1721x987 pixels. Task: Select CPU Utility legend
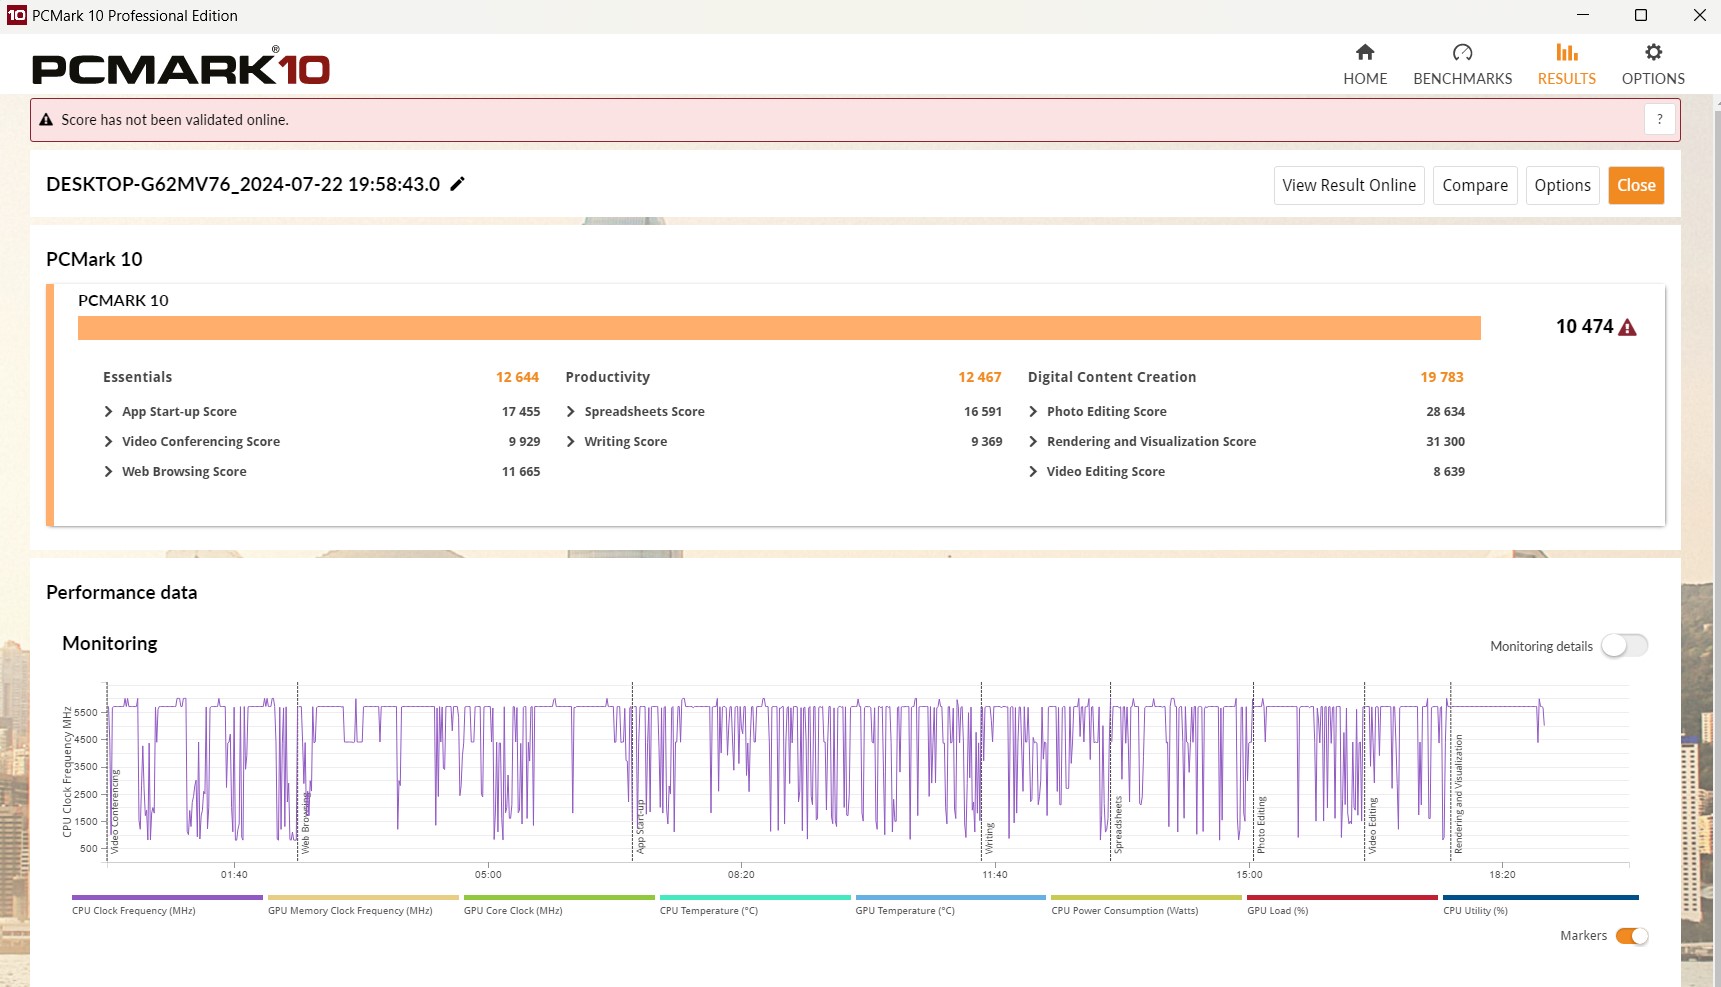(x=1541, y=898)
